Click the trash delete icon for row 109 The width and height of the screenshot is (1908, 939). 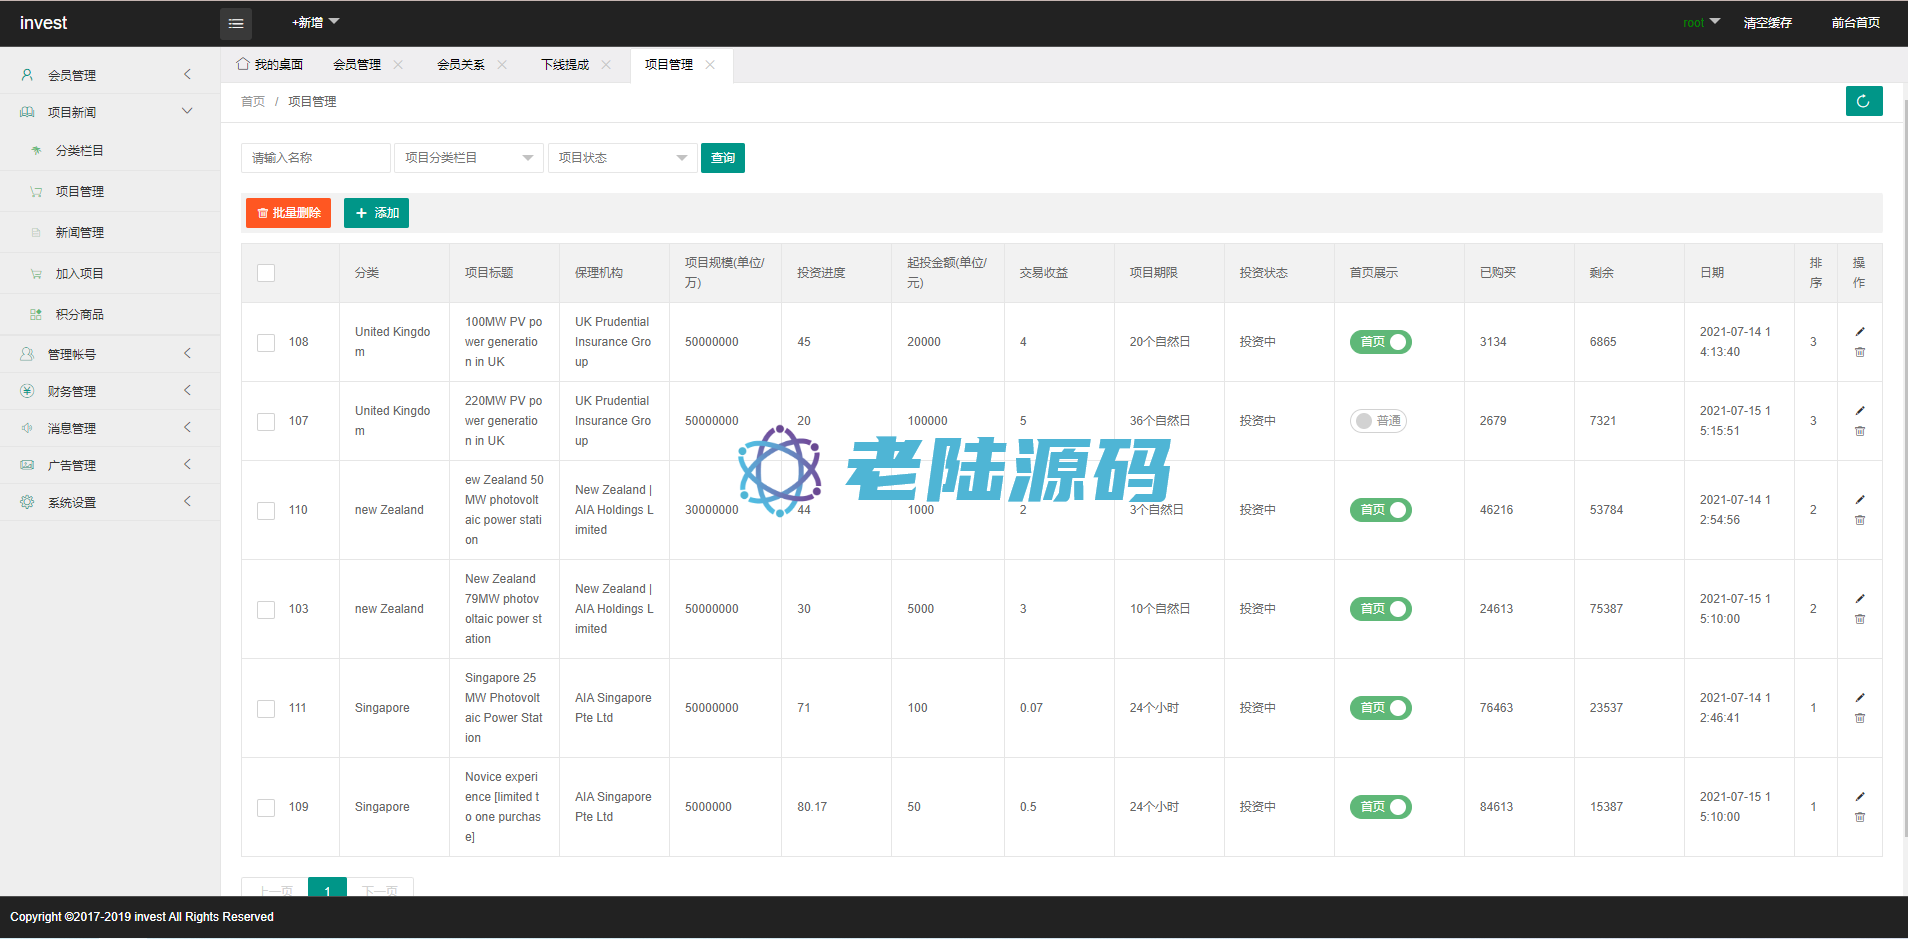1860,817
